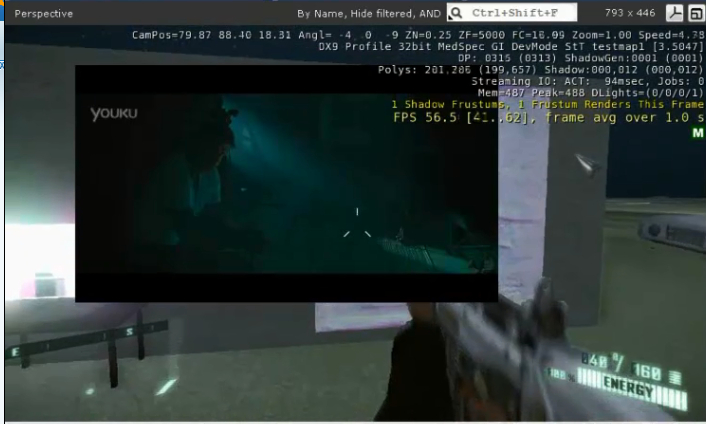Open the Perspective viewport menu
Image resolution: width=706 pixels, height=424 pixels.
[x=44, y=14]
